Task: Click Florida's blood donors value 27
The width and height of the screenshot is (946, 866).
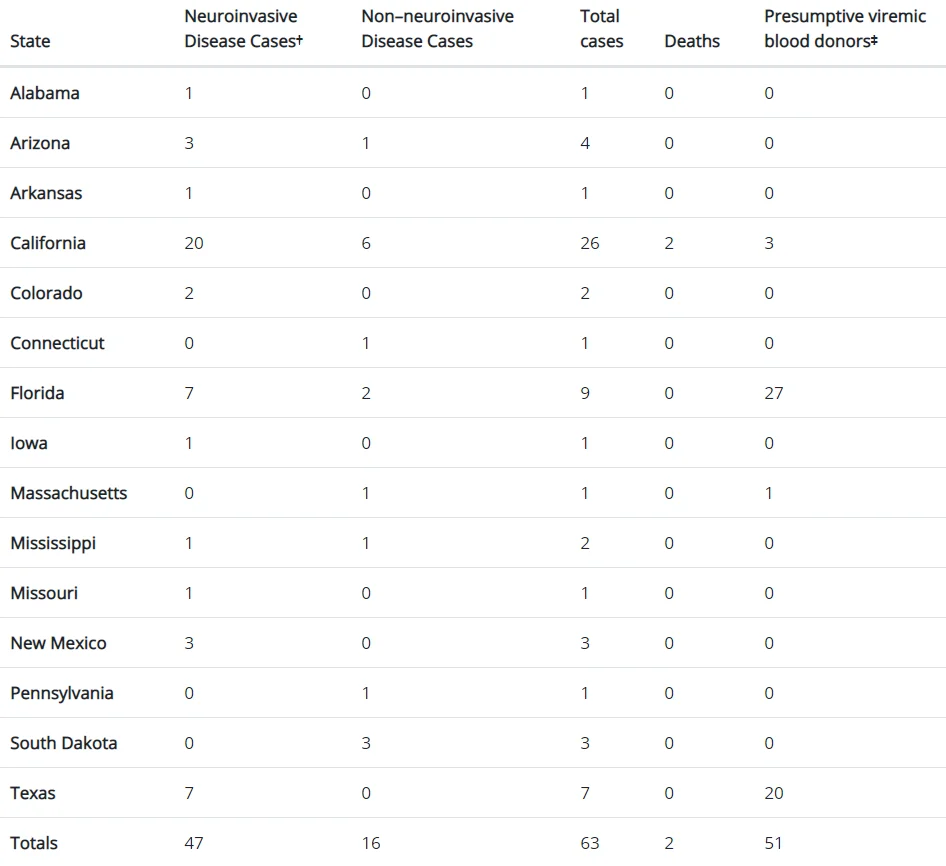Action: click(x=773, y=393)
